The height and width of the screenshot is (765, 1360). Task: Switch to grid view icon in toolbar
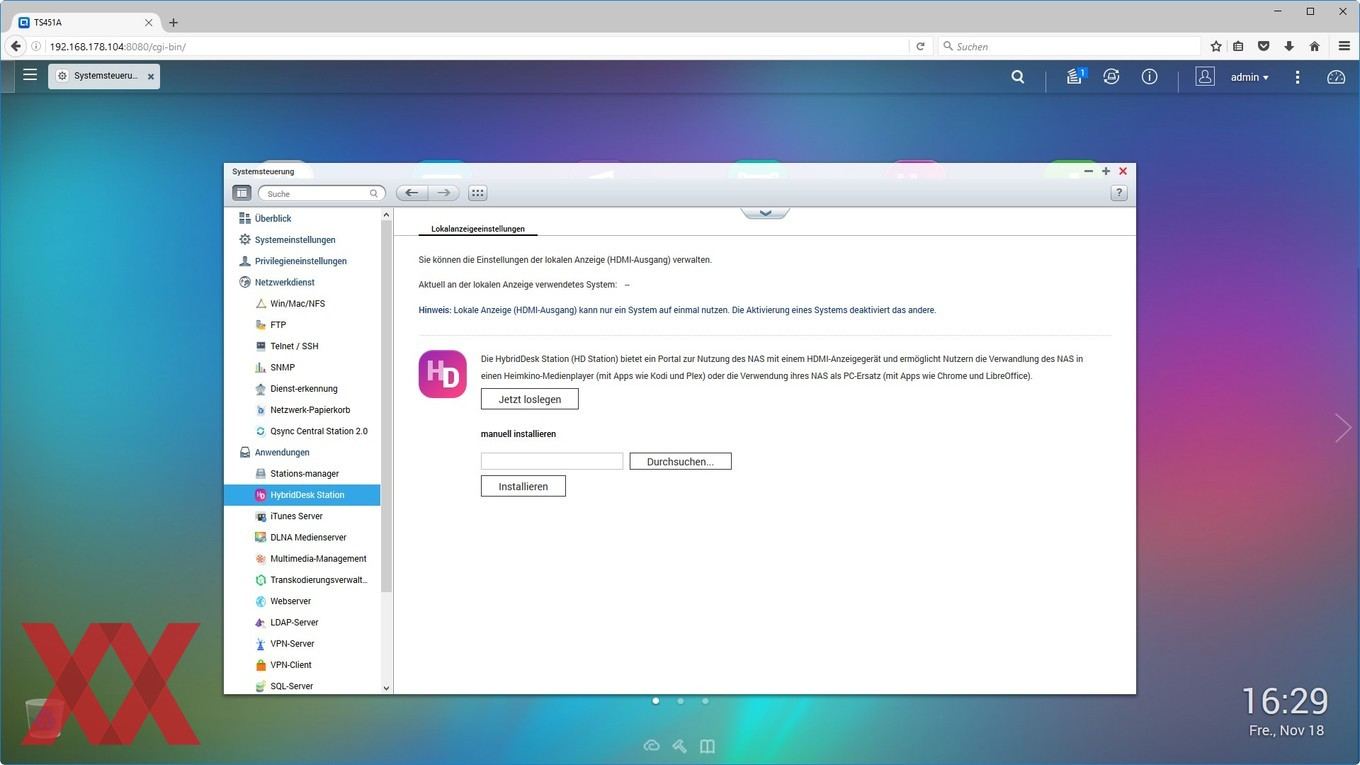coord(478,193)
